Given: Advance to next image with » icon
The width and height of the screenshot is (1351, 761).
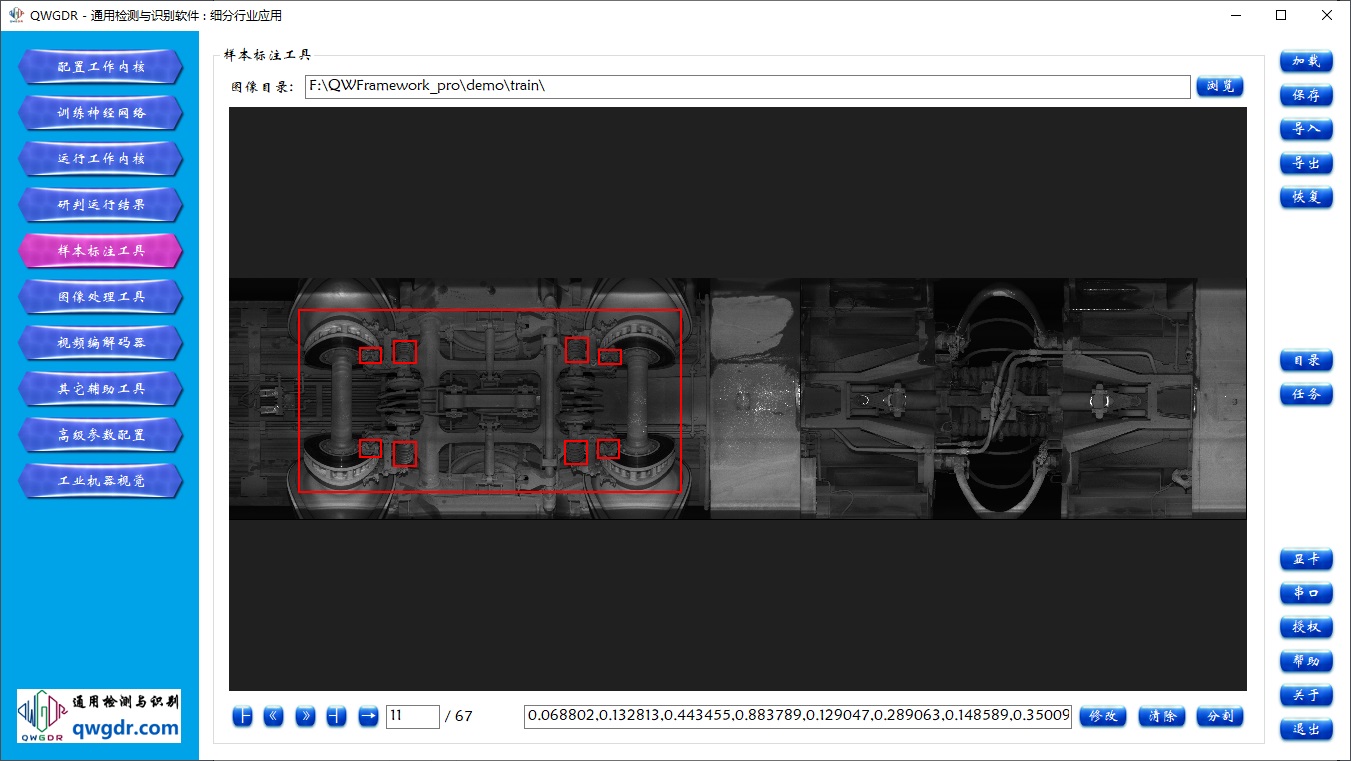Looking at the screenshot, I should (306, 716).
